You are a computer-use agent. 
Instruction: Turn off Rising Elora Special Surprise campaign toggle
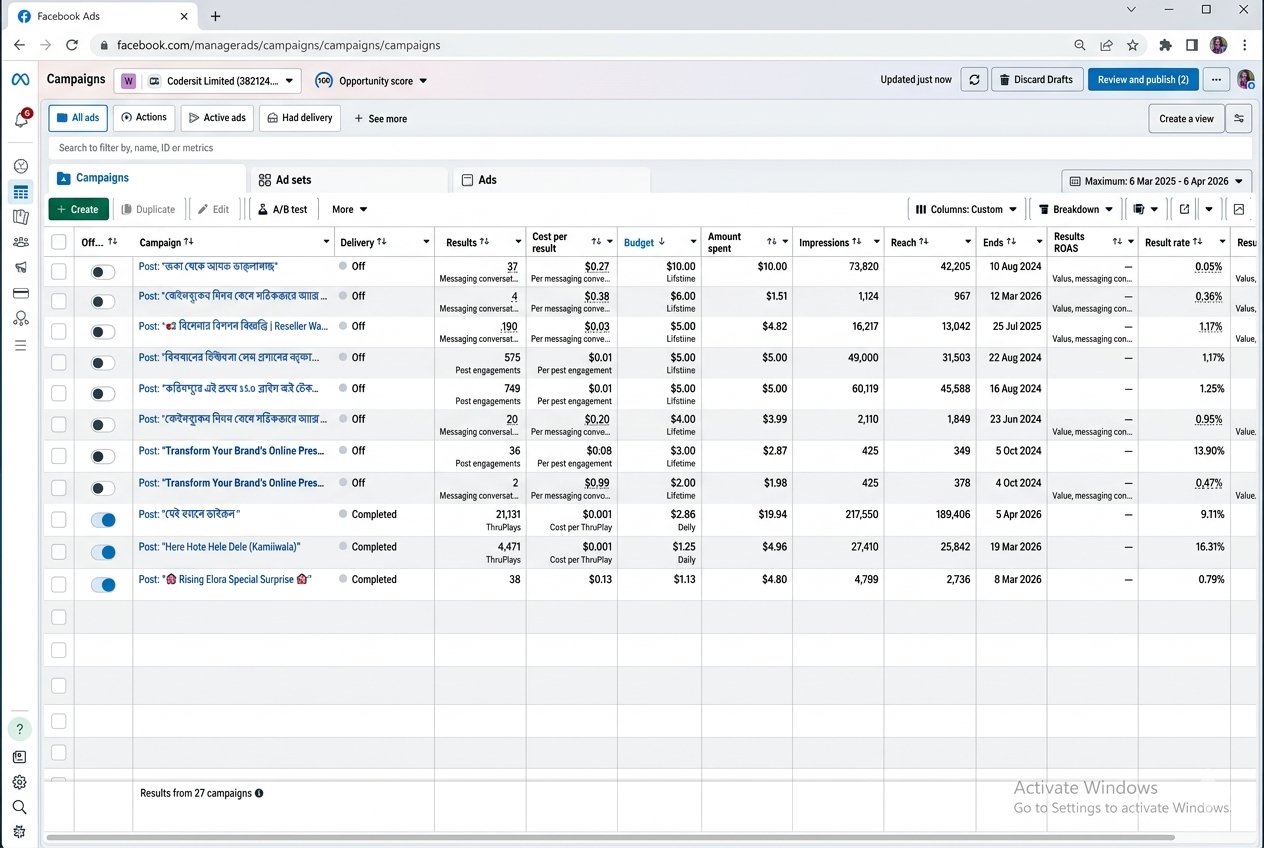pos(103,584)
